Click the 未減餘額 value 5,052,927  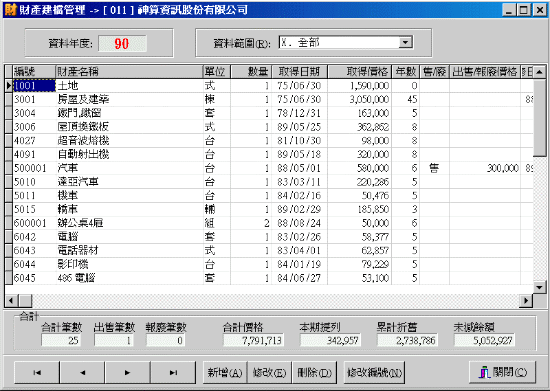click(484, 340)
